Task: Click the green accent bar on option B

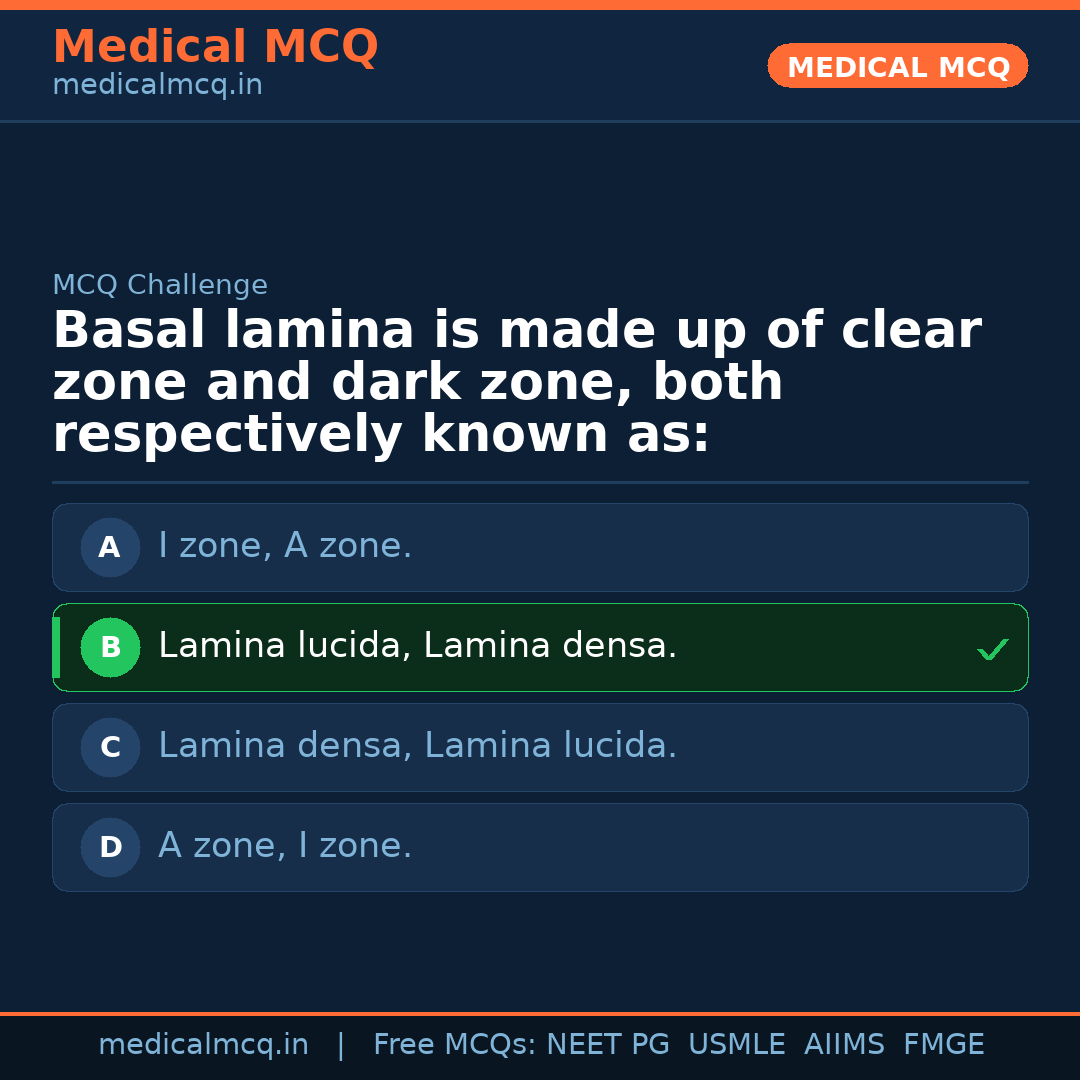Action: click(x=56, y=647)
